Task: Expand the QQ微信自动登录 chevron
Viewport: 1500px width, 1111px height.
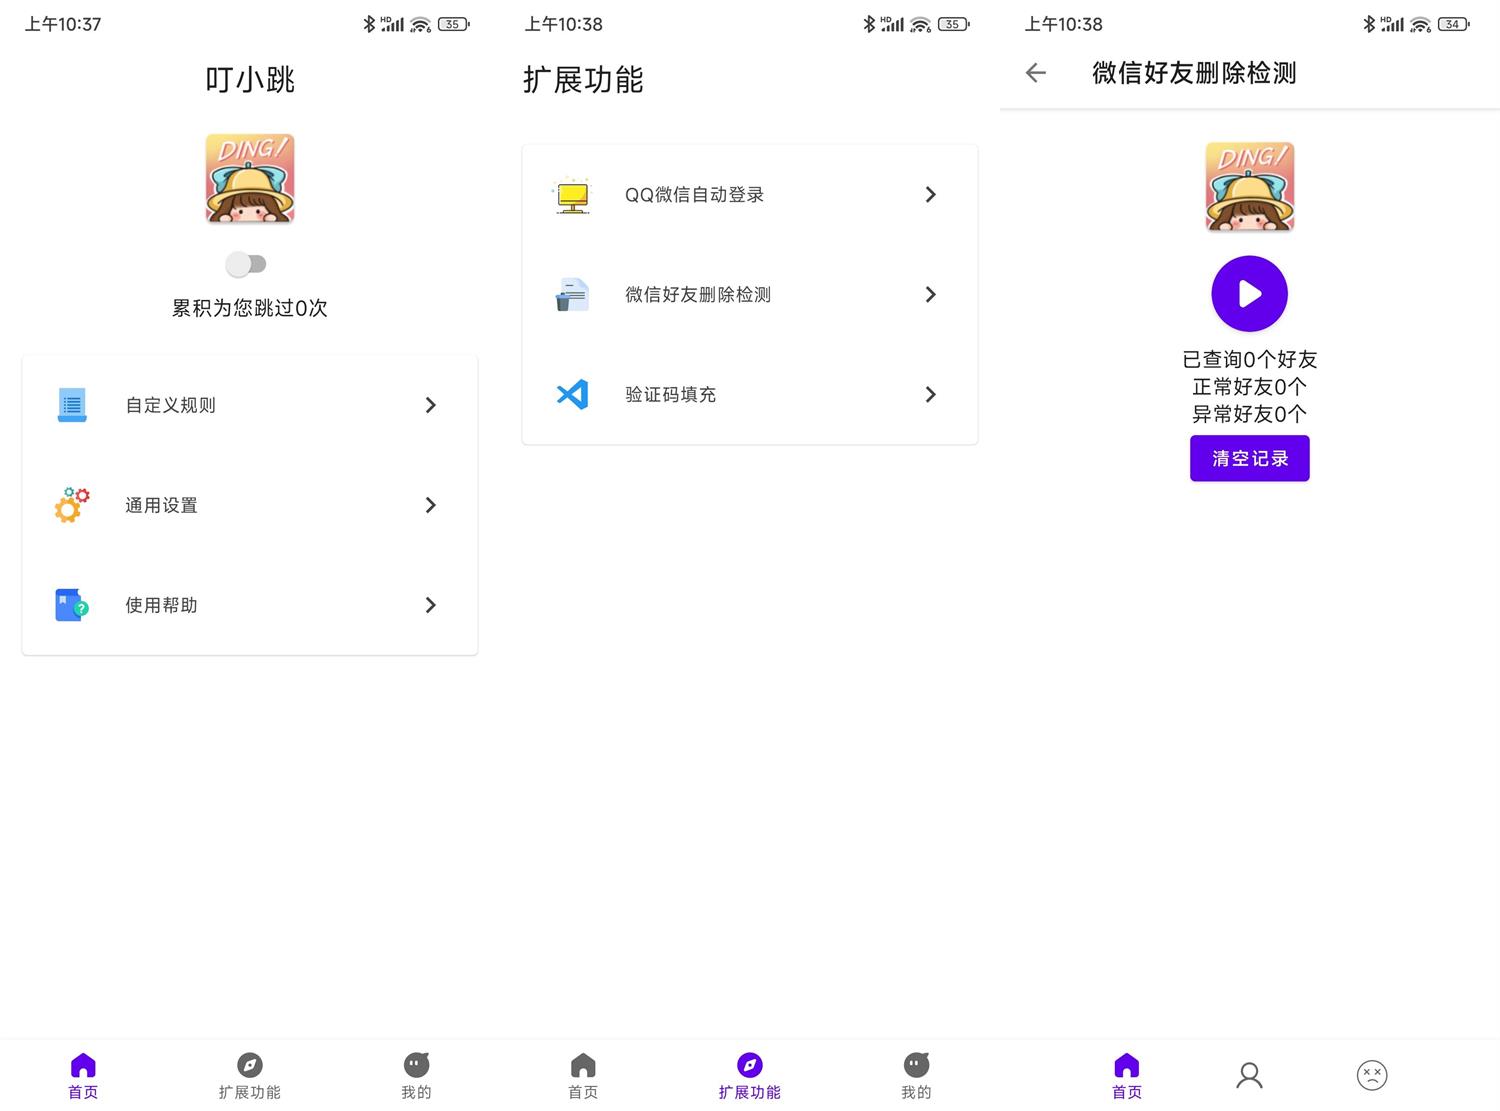Action: tap(930, 194)
